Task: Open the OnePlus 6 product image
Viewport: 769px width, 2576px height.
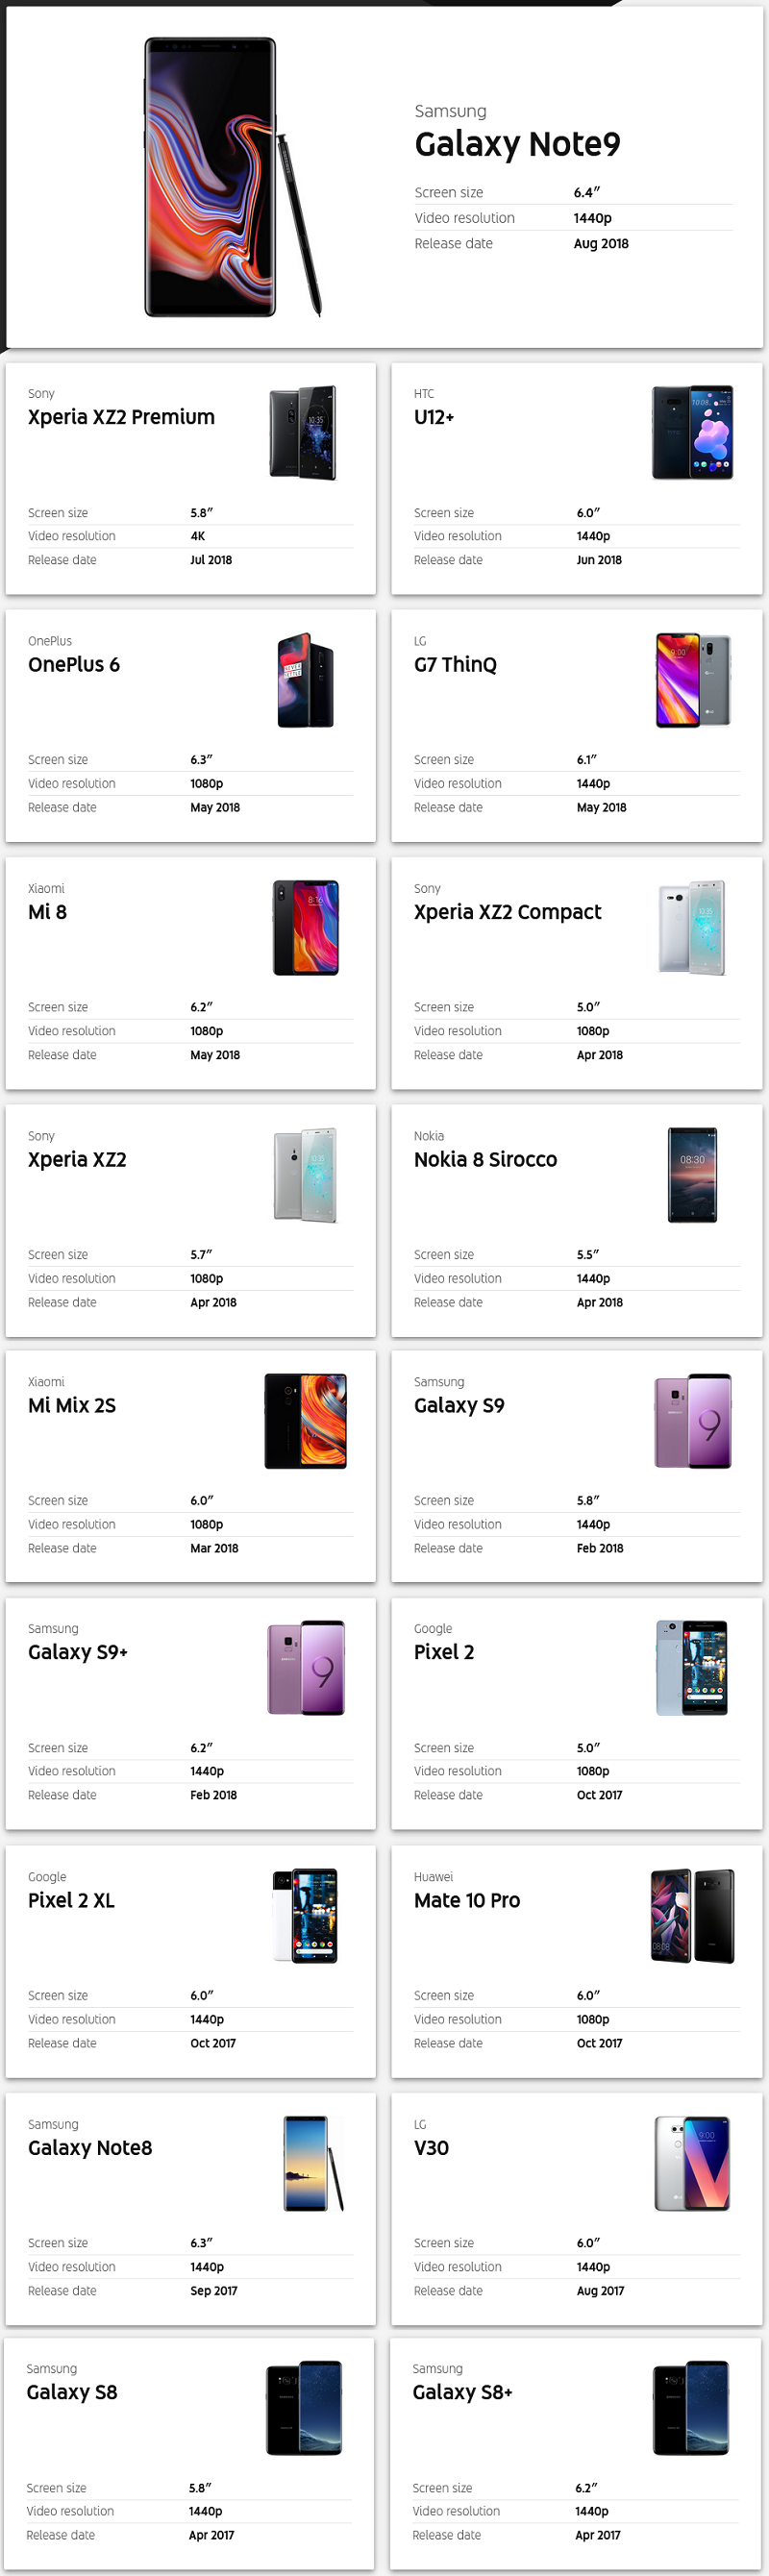Action: click(305, 680)
